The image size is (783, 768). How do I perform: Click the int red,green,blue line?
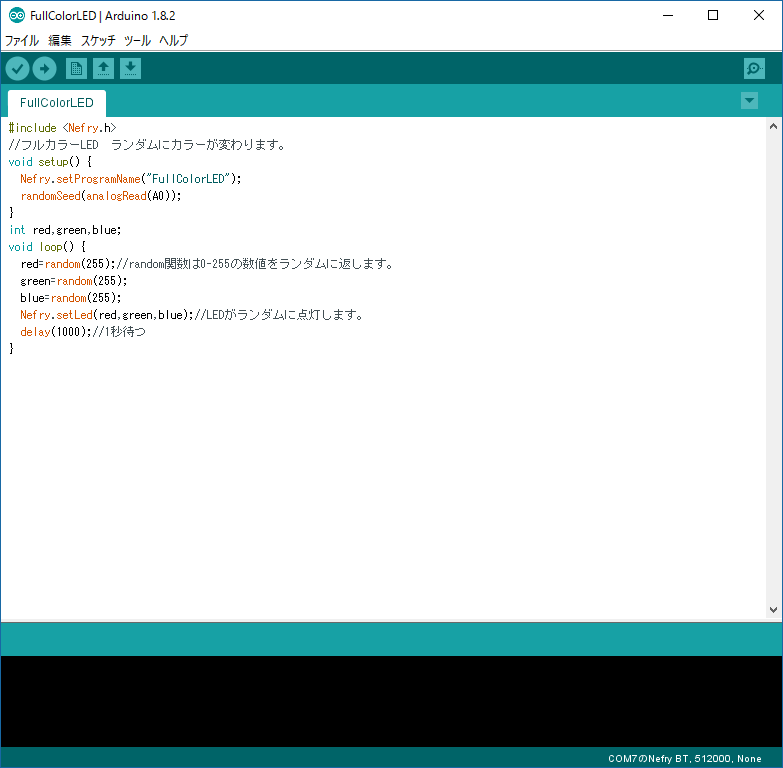(x=65, y=230)
